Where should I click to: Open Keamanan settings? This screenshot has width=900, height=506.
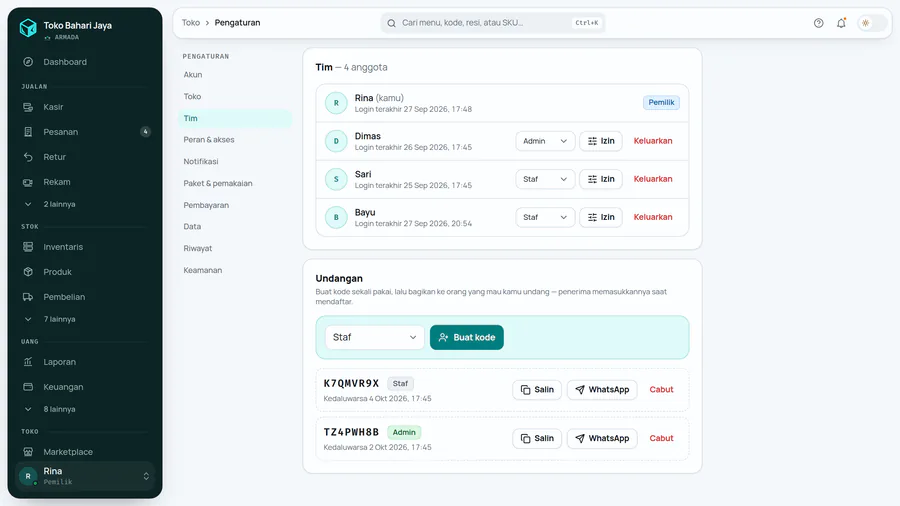[235, 270]
